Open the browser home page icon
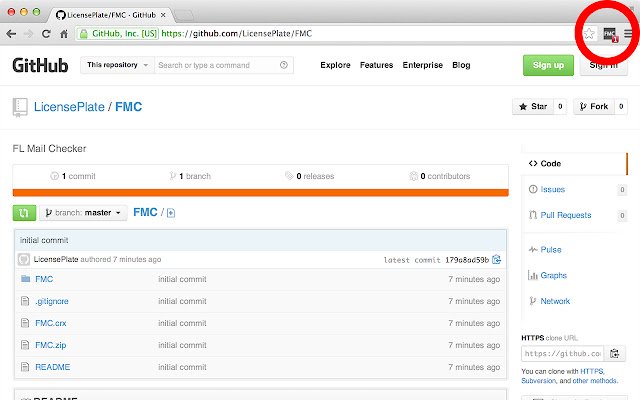 click(64, 34)
